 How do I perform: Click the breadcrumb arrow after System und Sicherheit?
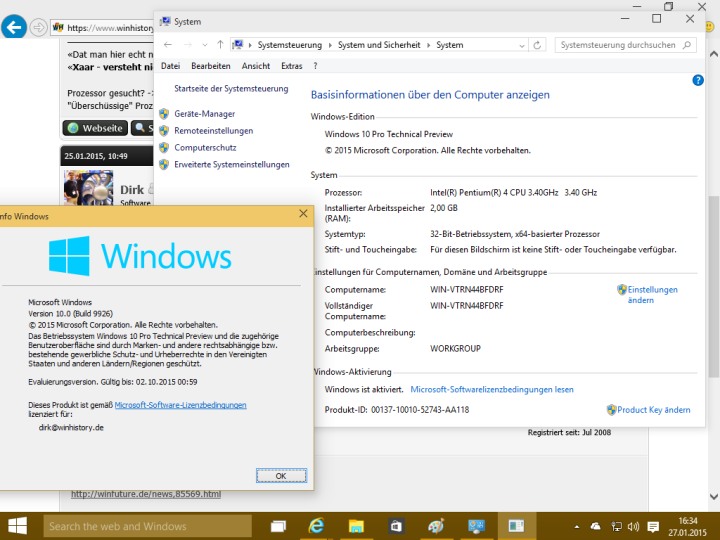click(x=428, y=45)
